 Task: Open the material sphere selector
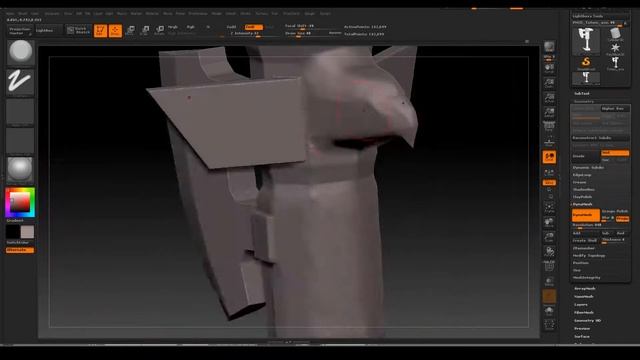point(20,170)
